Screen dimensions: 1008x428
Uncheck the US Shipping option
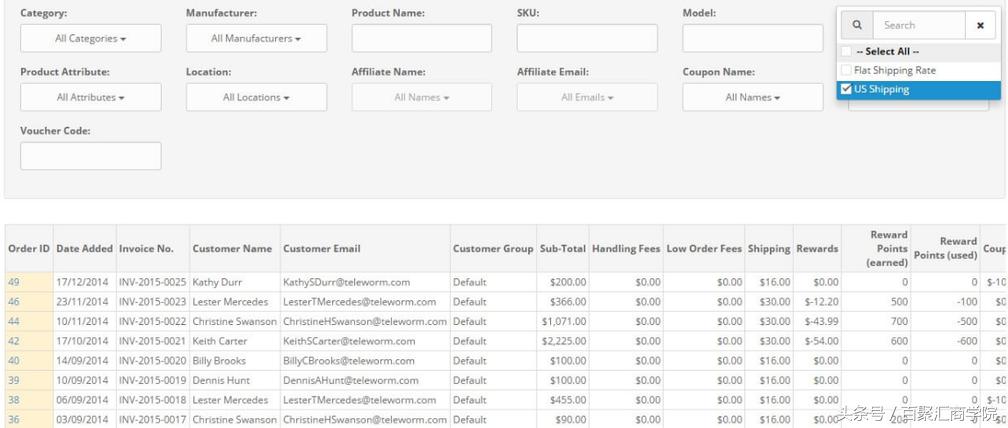847,90
